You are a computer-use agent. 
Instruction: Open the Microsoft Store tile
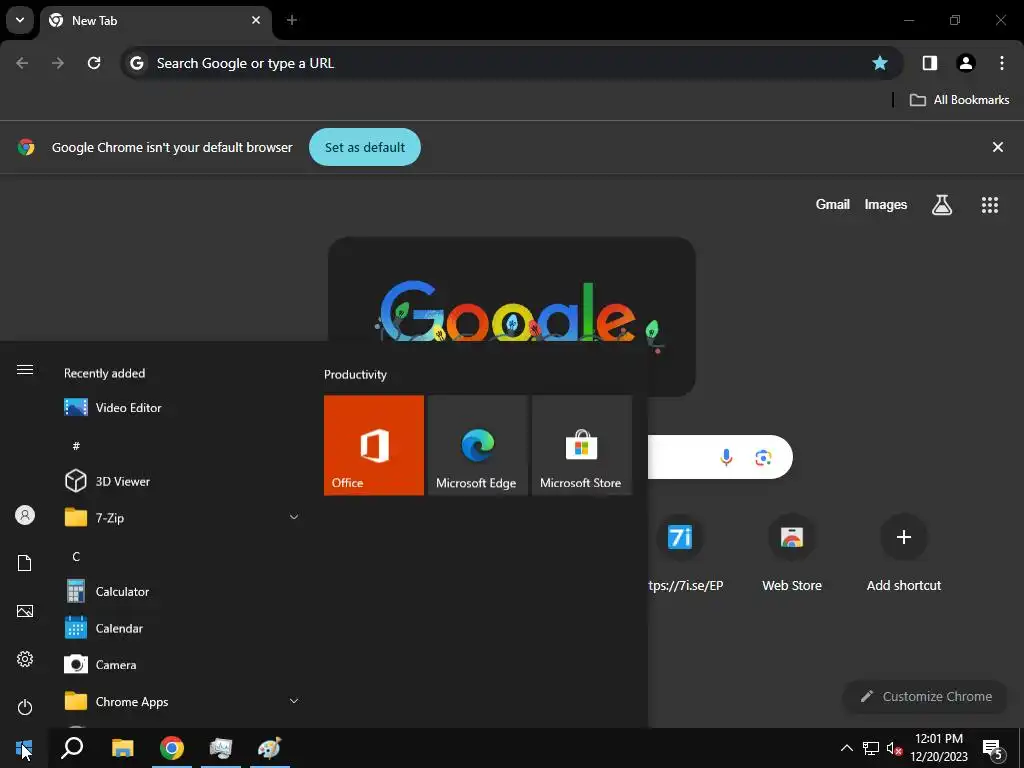coord(581,445)
